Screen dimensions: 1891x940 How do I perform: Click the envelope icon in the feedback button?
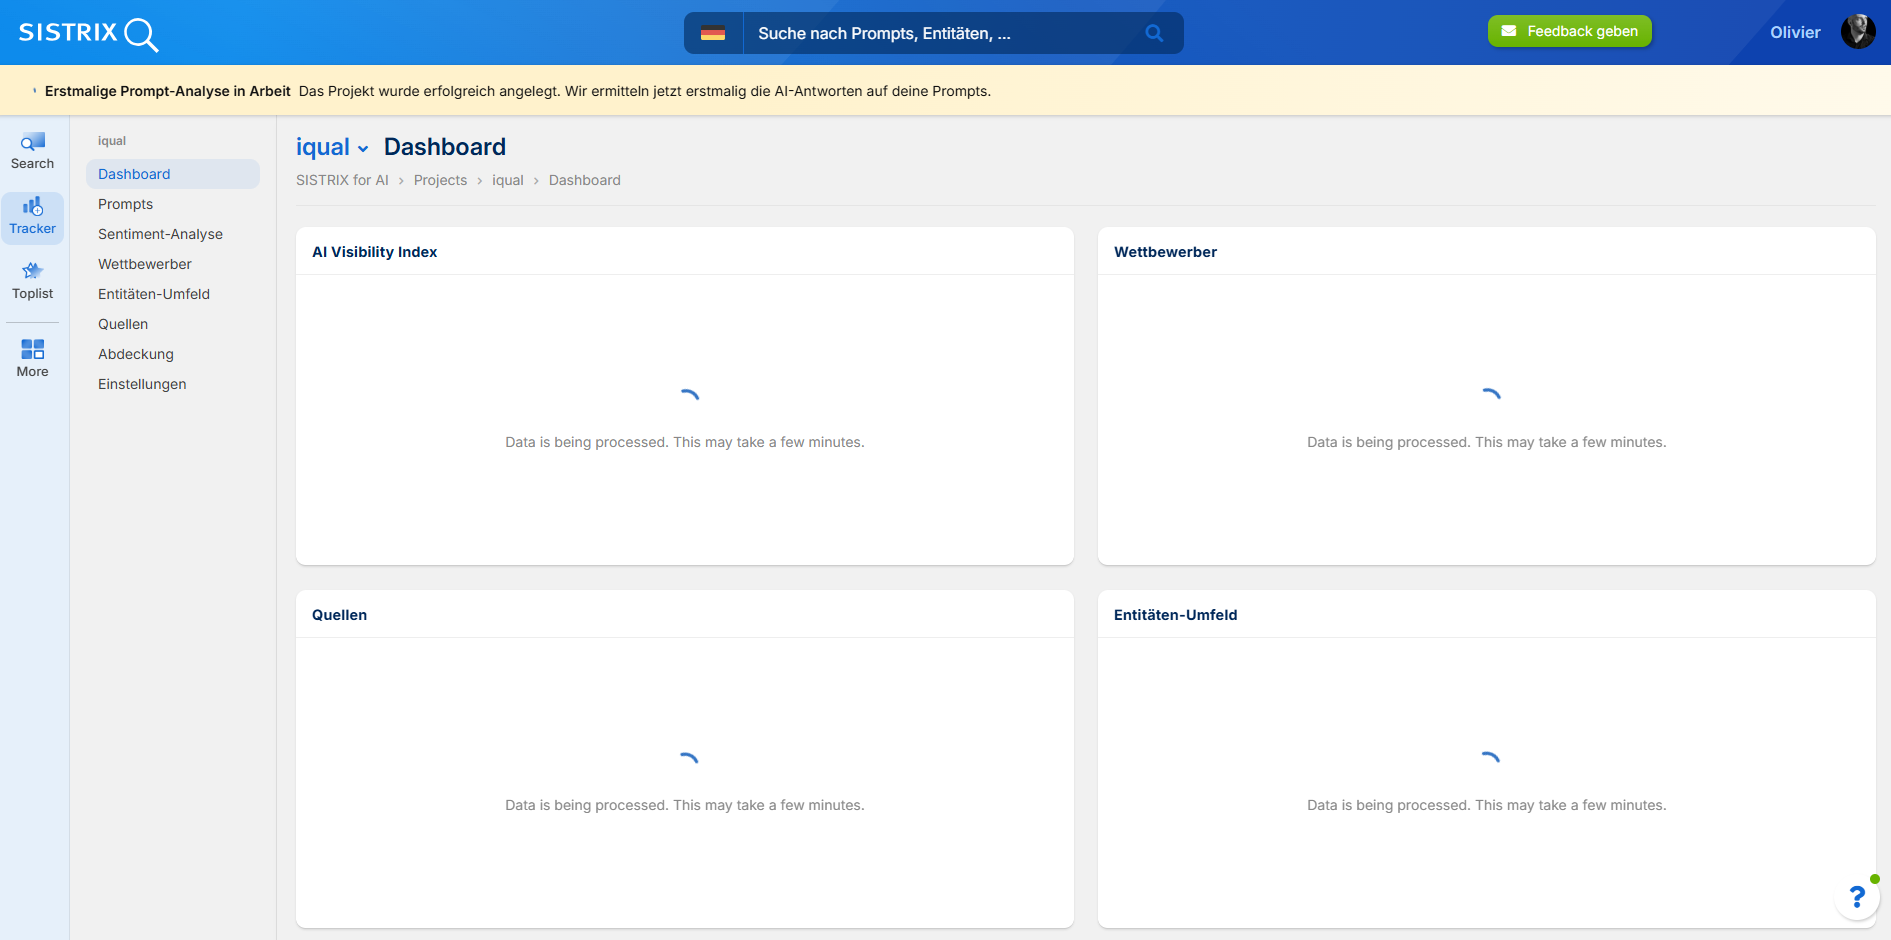pos(1508,31)
